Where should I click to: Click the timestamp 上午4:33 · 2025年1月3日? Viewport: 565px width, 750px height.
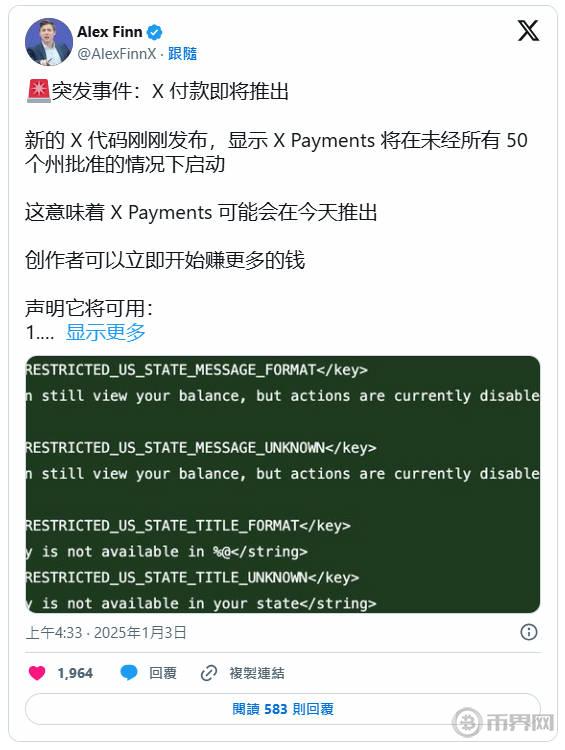pyautogui.click(x=106, y=632)
